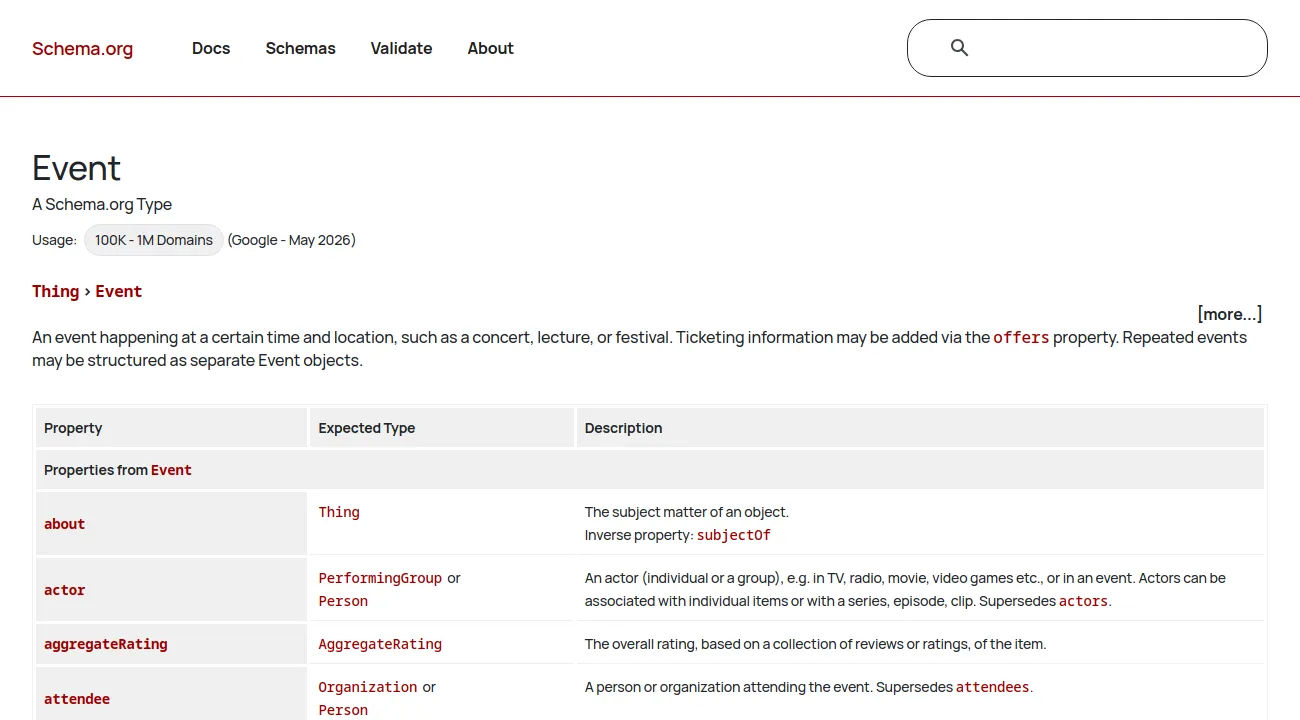
Task: Open the Validate menu item
Action: click(401, 48)
